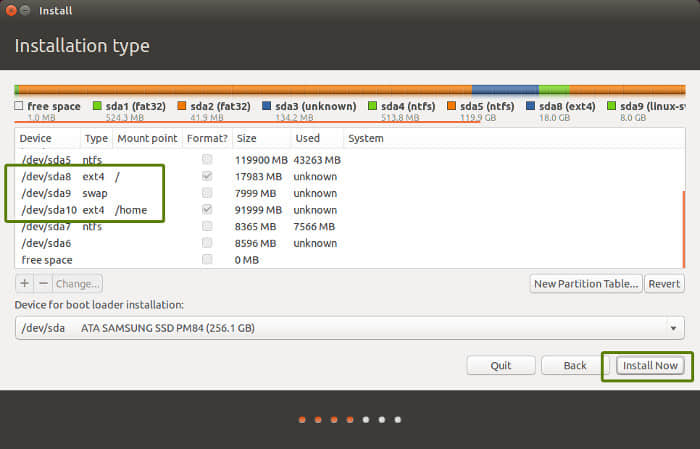Sort the table by Size column header
Image resolution: width=700 pixels, height=449 pixels.
[x=247, y=139]
